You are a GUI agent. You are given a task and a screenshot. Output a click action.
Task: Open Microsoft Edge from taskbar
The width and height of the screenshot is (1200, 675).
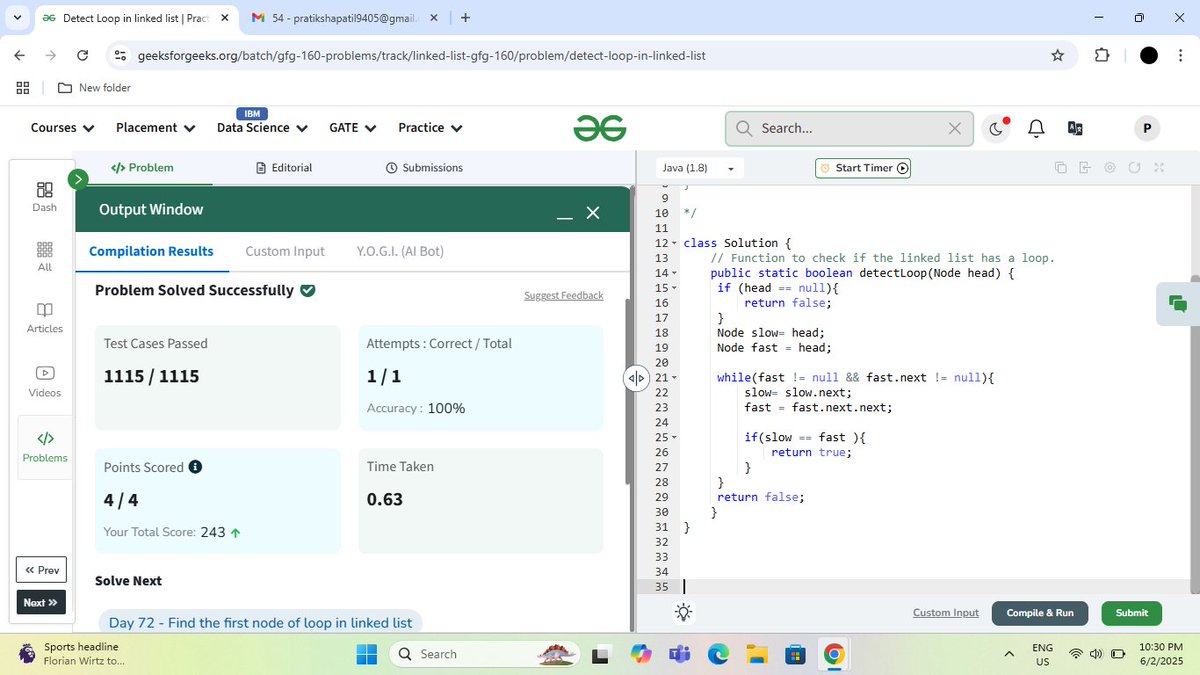point(719,654)
